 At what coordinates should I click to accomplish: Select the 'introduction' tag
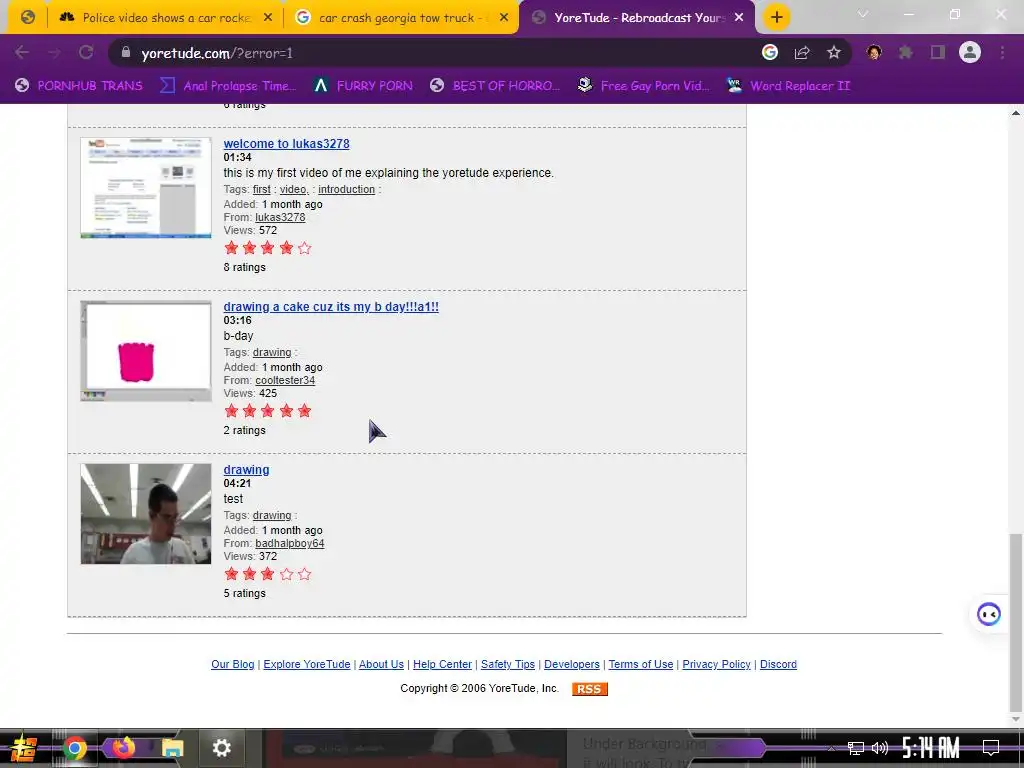(346, 189)
